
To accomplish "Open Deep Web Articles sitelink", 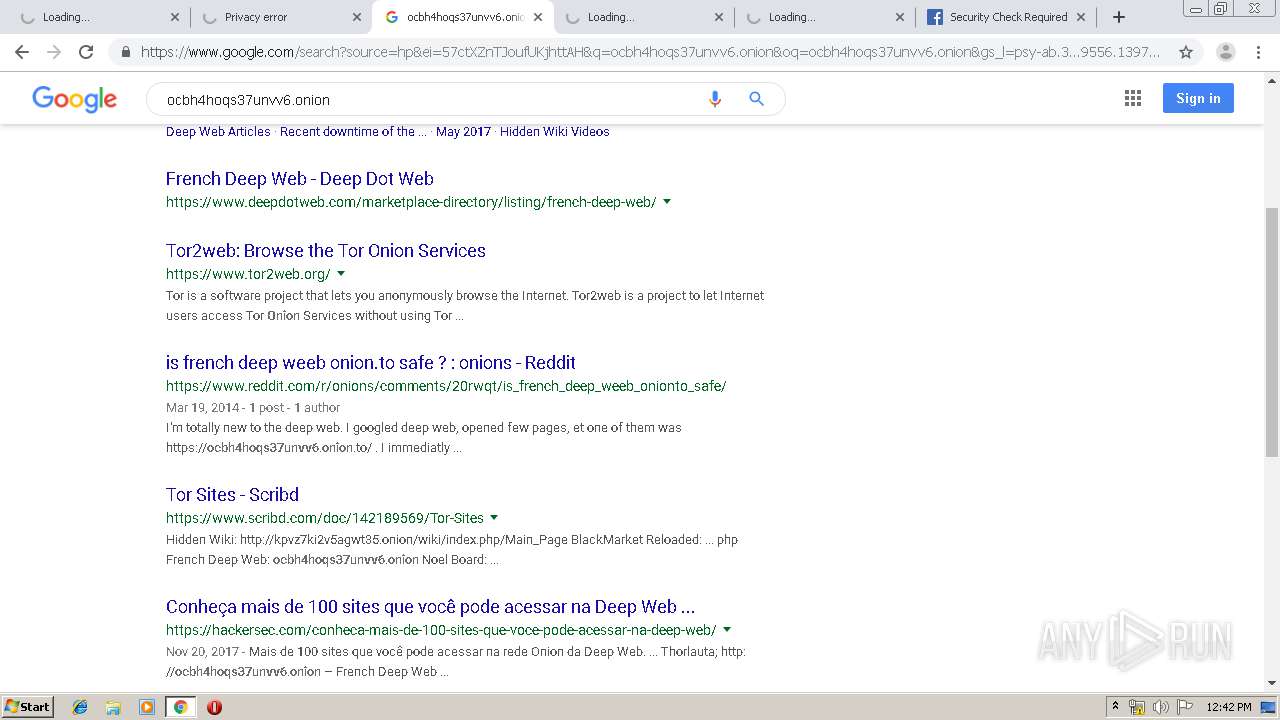I will click(x=218, y=132).
